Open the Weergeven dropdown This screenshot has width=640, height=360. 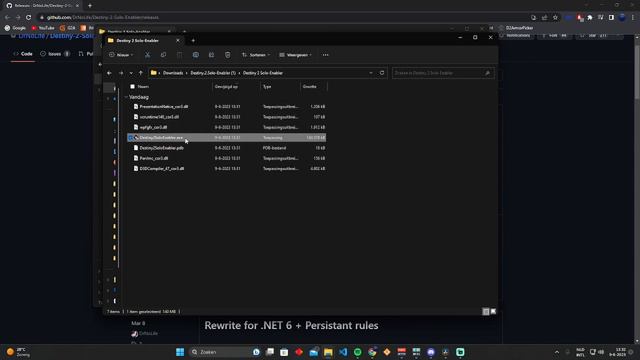pos(296,55)
